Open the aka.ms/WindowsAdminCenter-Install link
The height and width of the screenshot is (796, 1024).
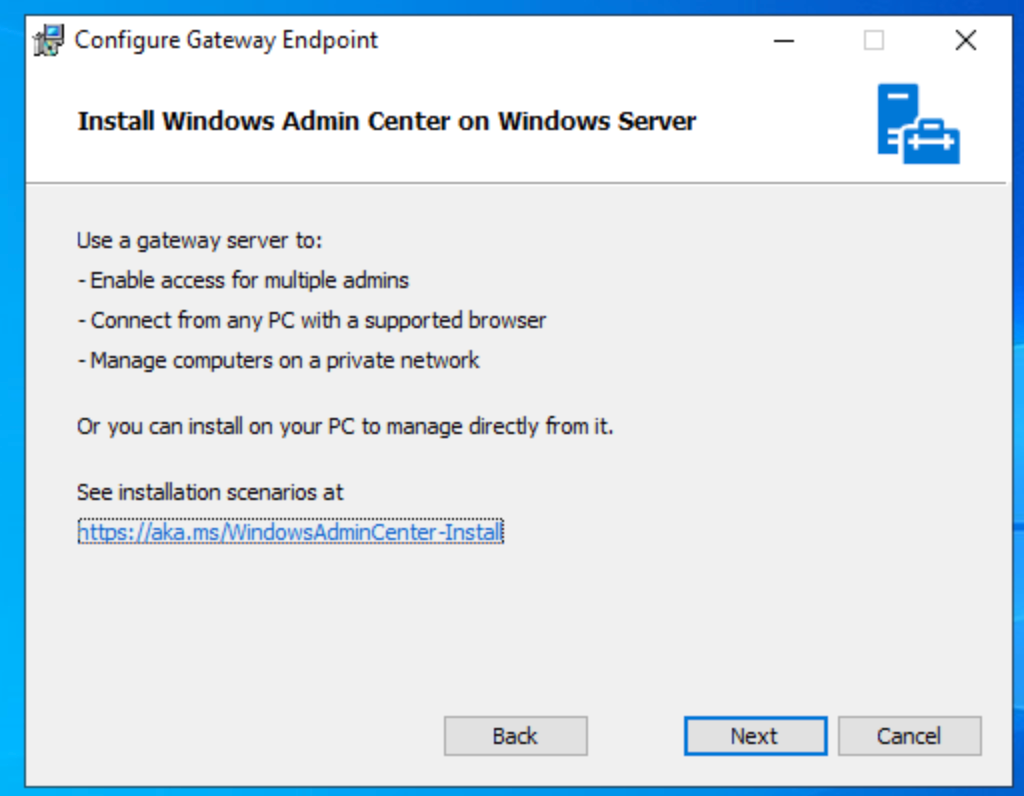pyautogui.click(x=290, y=533)
